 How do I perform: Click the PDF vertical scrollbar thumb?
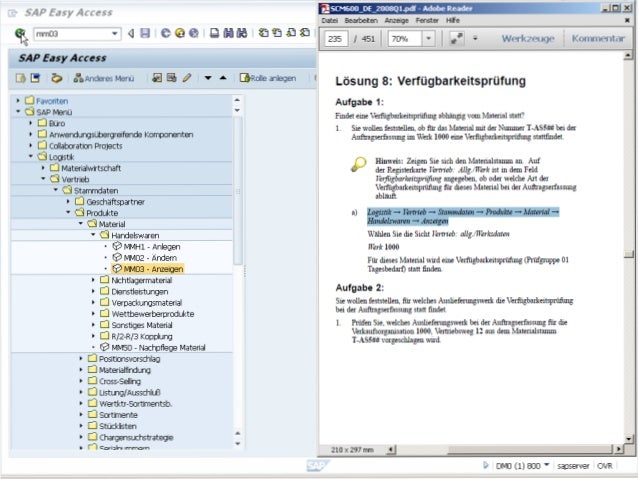click(x=629, y=254)
